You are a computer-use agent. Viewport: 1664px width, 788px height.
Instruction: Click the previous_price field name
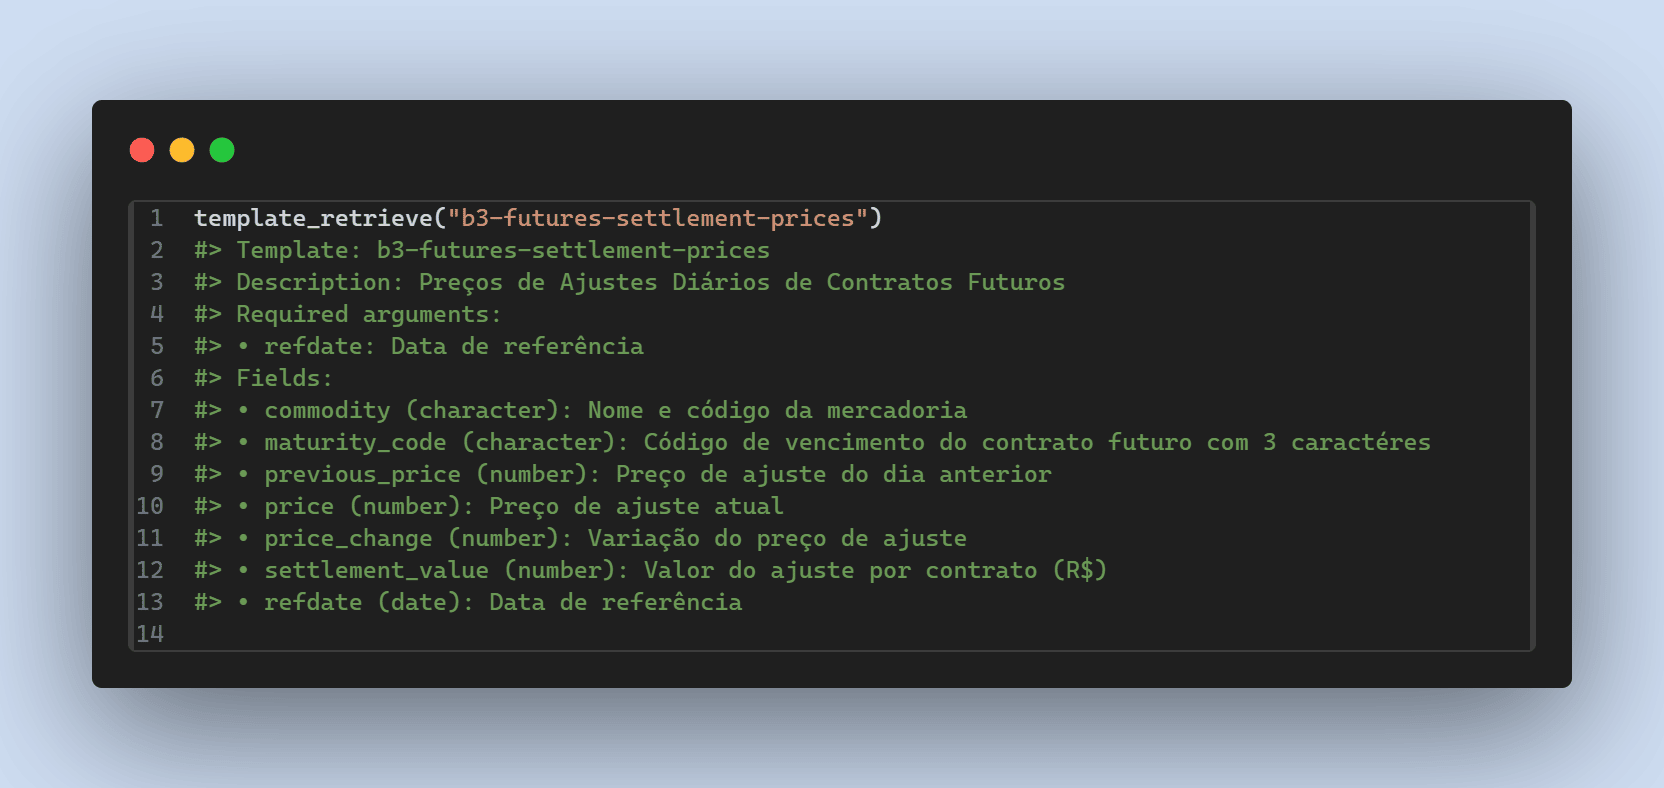coord(362,474)
